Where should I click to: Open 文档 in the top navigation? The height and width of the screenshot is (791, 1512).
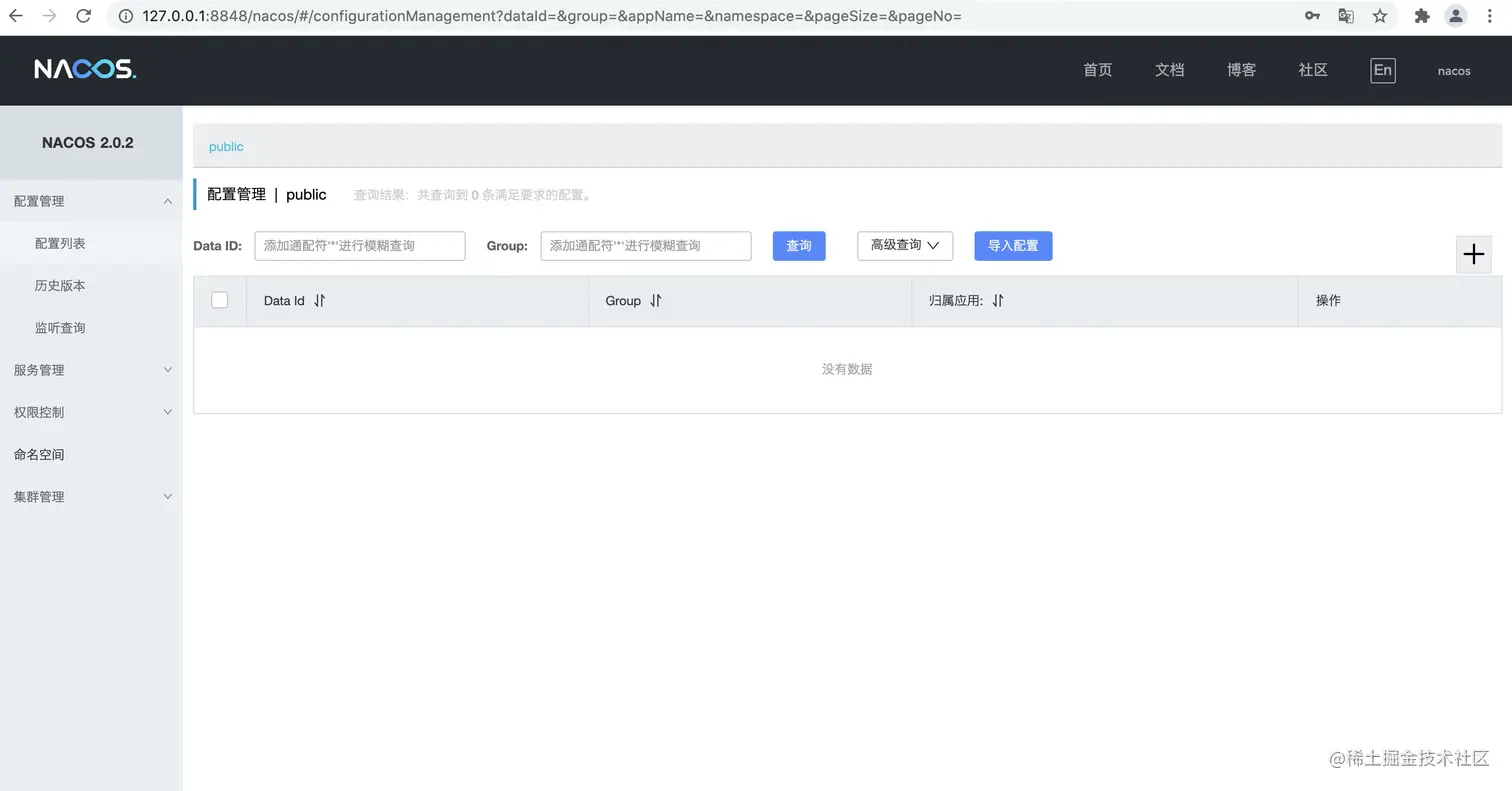click(x=1170, y=70)
